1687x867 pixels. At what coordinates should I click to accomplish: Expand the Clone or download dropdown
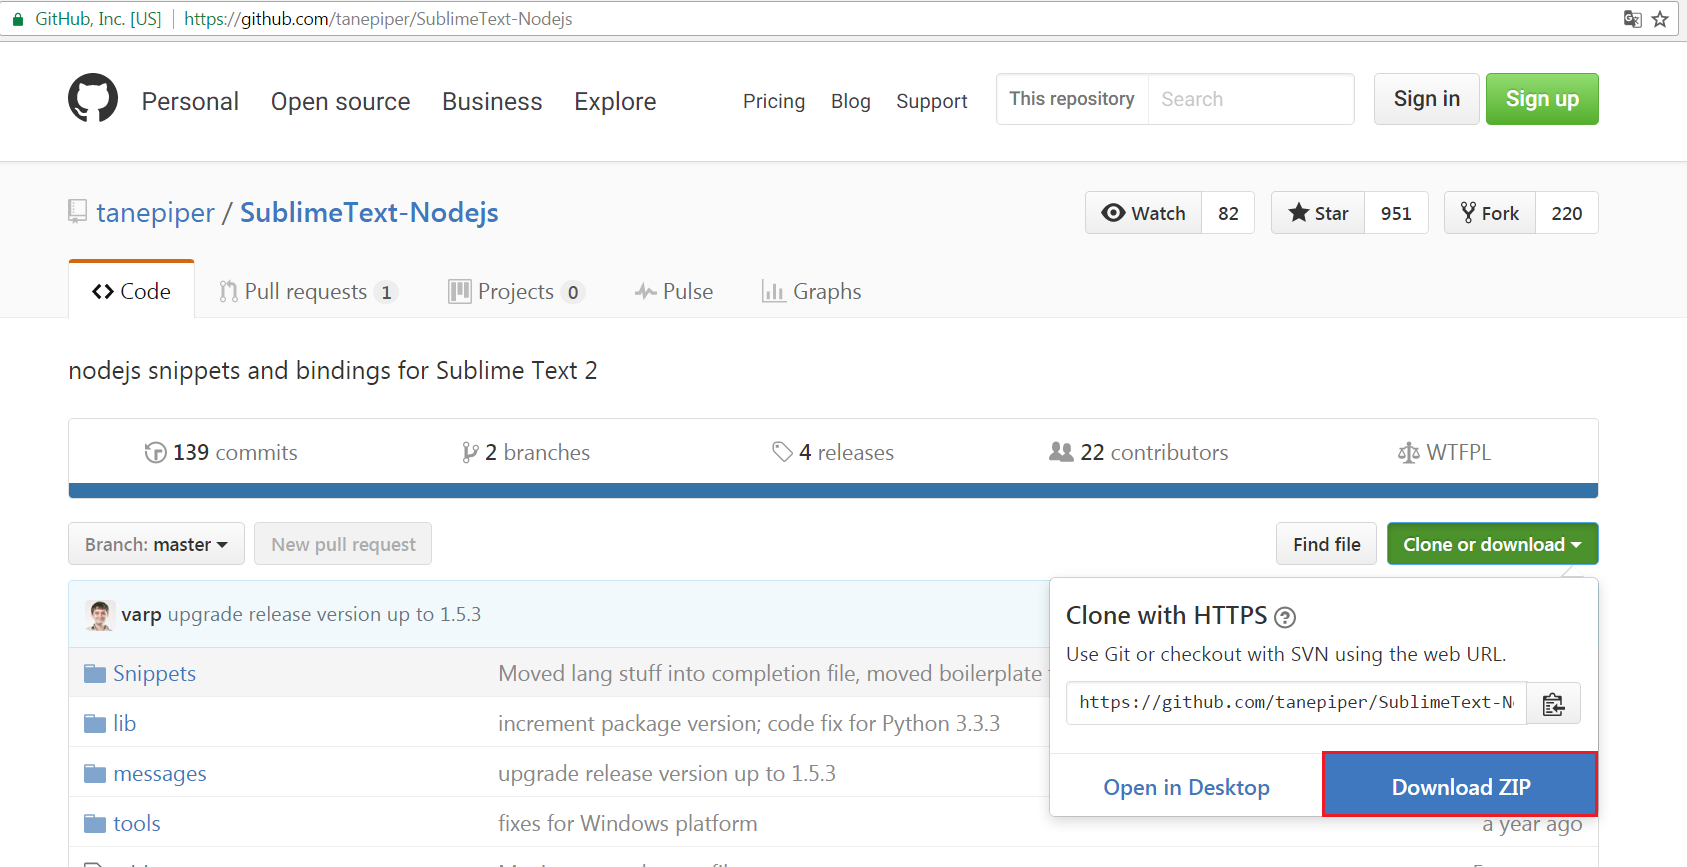(x=1492, y=544)
